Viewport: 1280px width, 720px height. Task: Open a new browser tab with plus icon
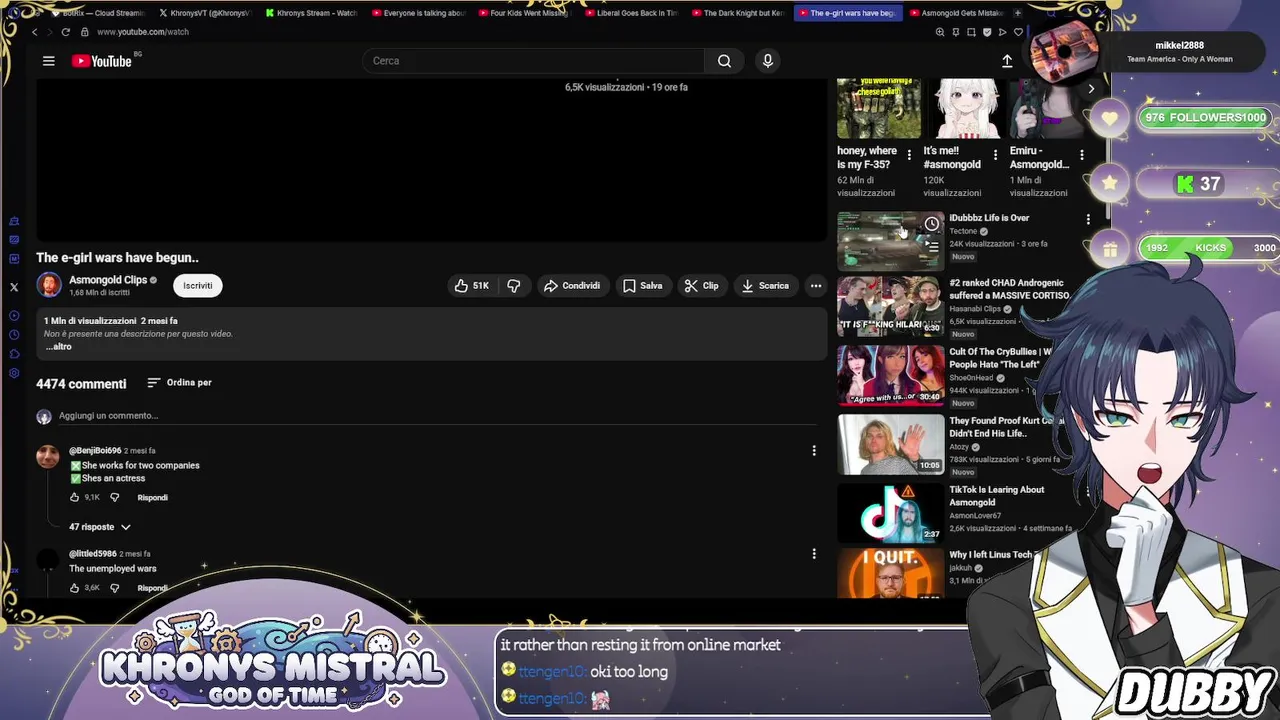point(1018,13)
